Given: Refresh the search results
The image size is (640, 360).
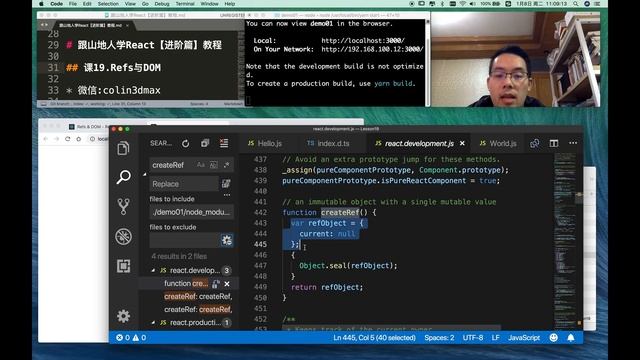Looking at the screenshot, I should pyautogui.click(x=185, y=143).
